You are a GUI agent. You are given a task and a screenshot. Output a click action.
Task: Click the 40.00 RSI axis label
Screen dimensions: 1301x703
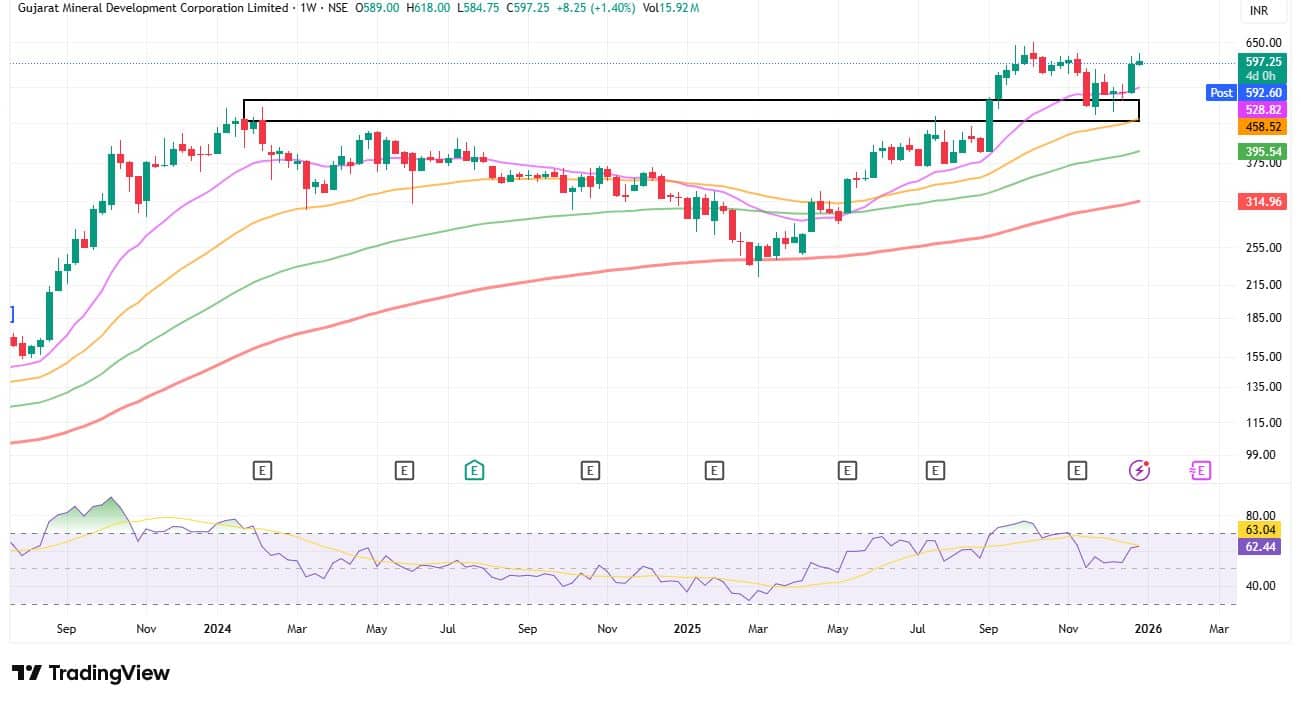coord(1262,586)
